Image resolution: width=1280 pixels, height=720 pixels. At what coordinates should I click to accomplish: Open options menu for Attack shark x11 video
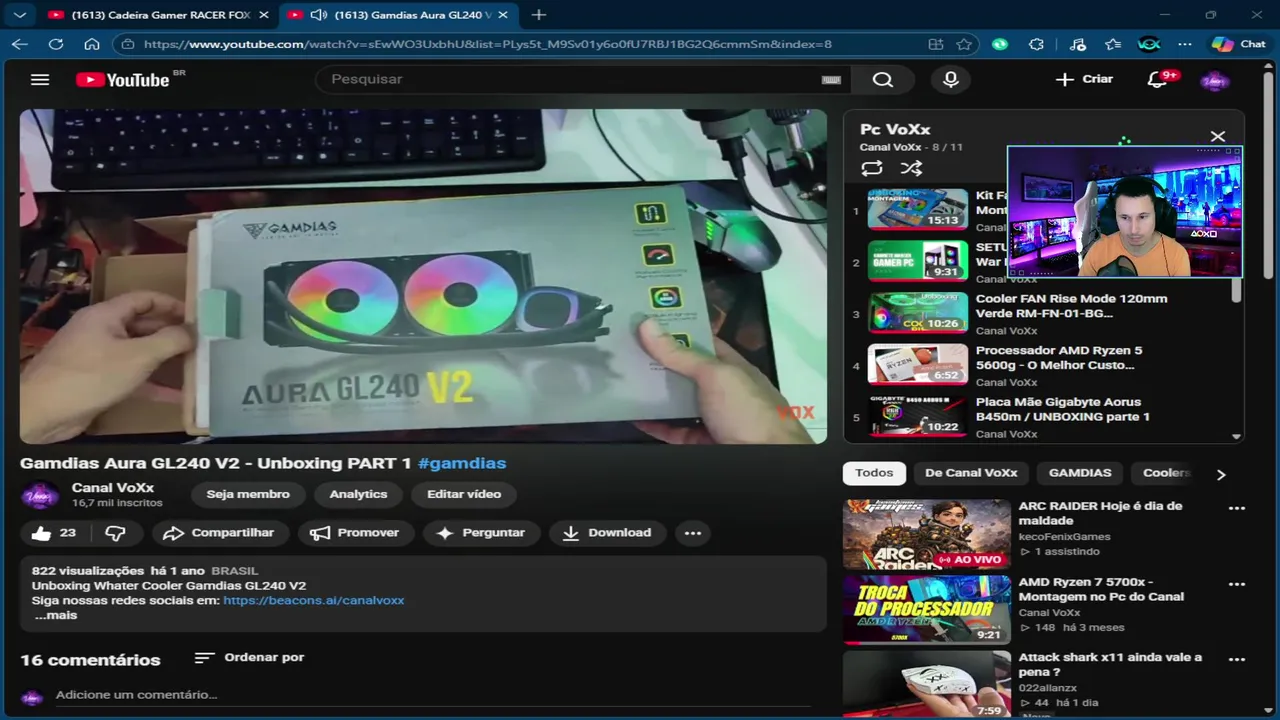point(1237,660)
